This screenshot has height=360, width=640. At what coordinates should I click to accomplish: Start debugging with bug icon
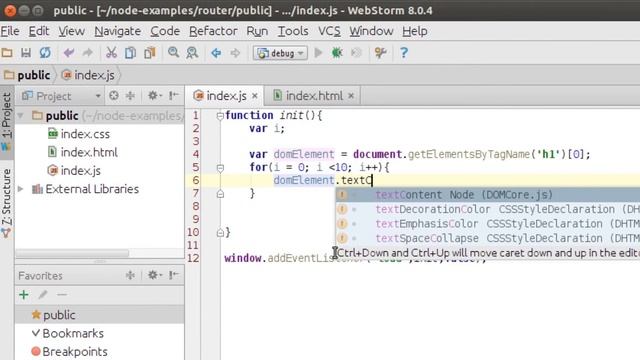337,53
